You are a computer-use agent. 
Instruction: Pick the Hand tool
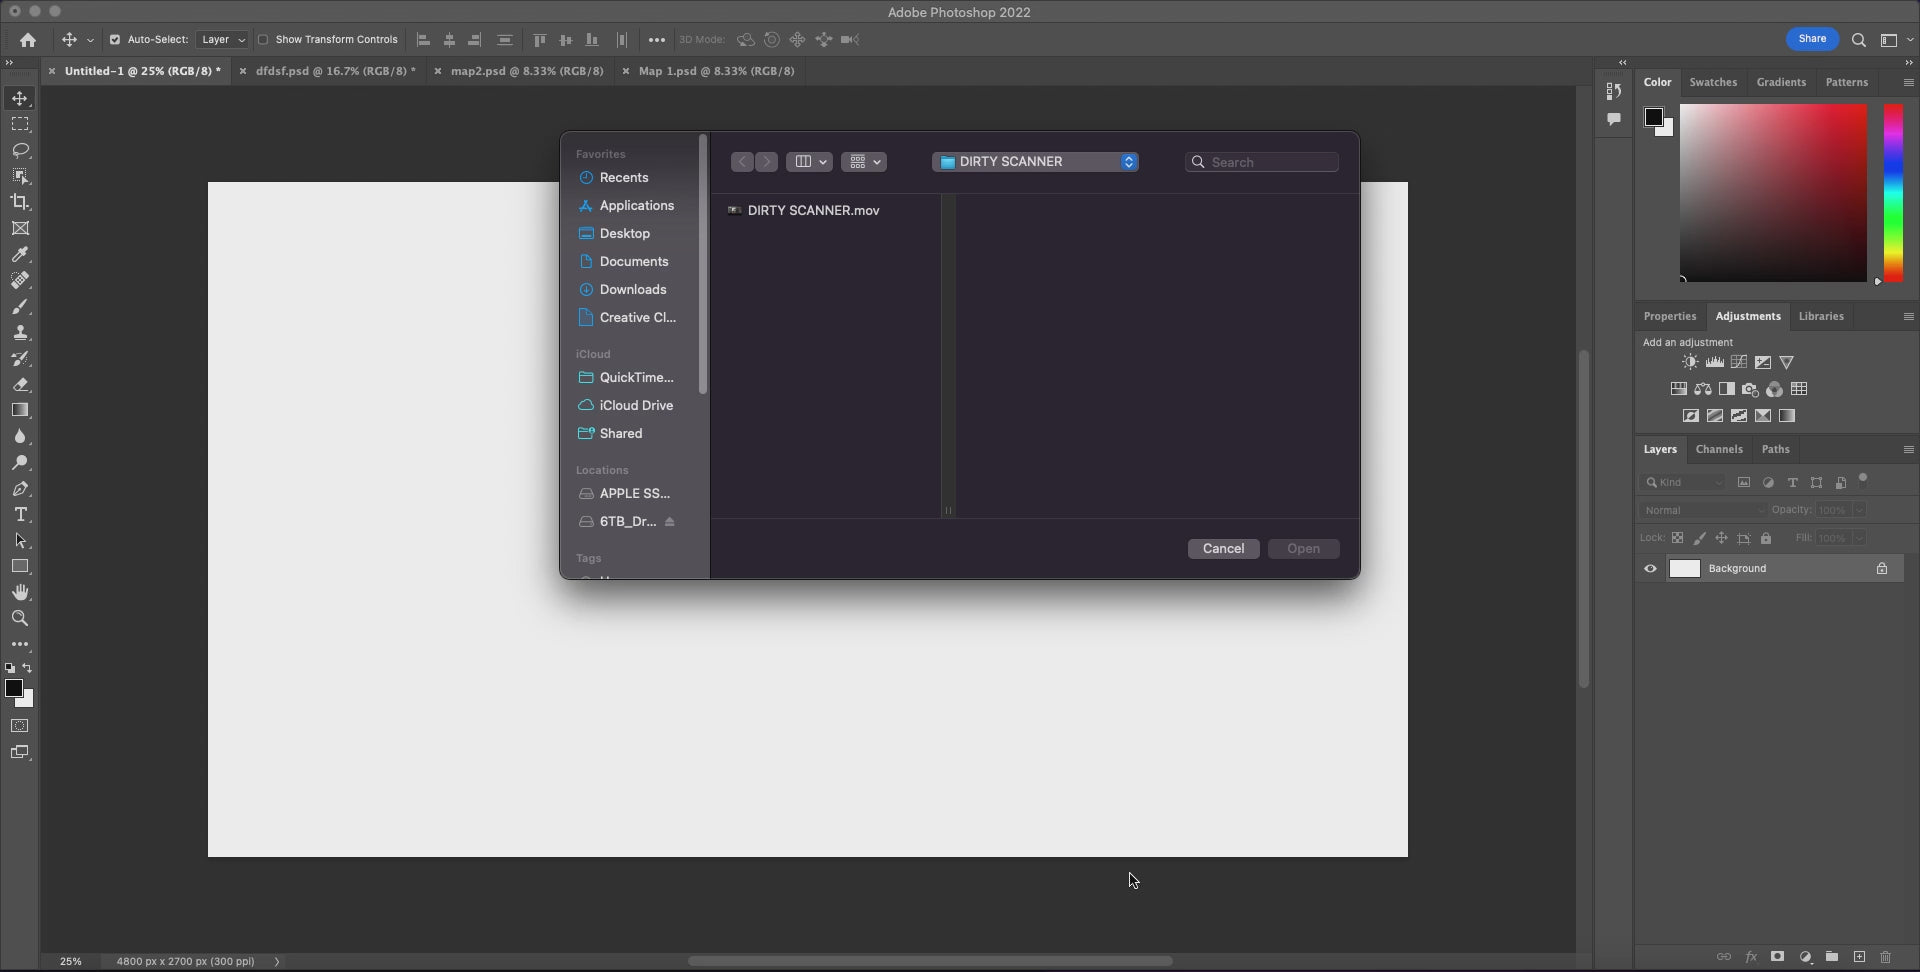[x=20, y=593]
